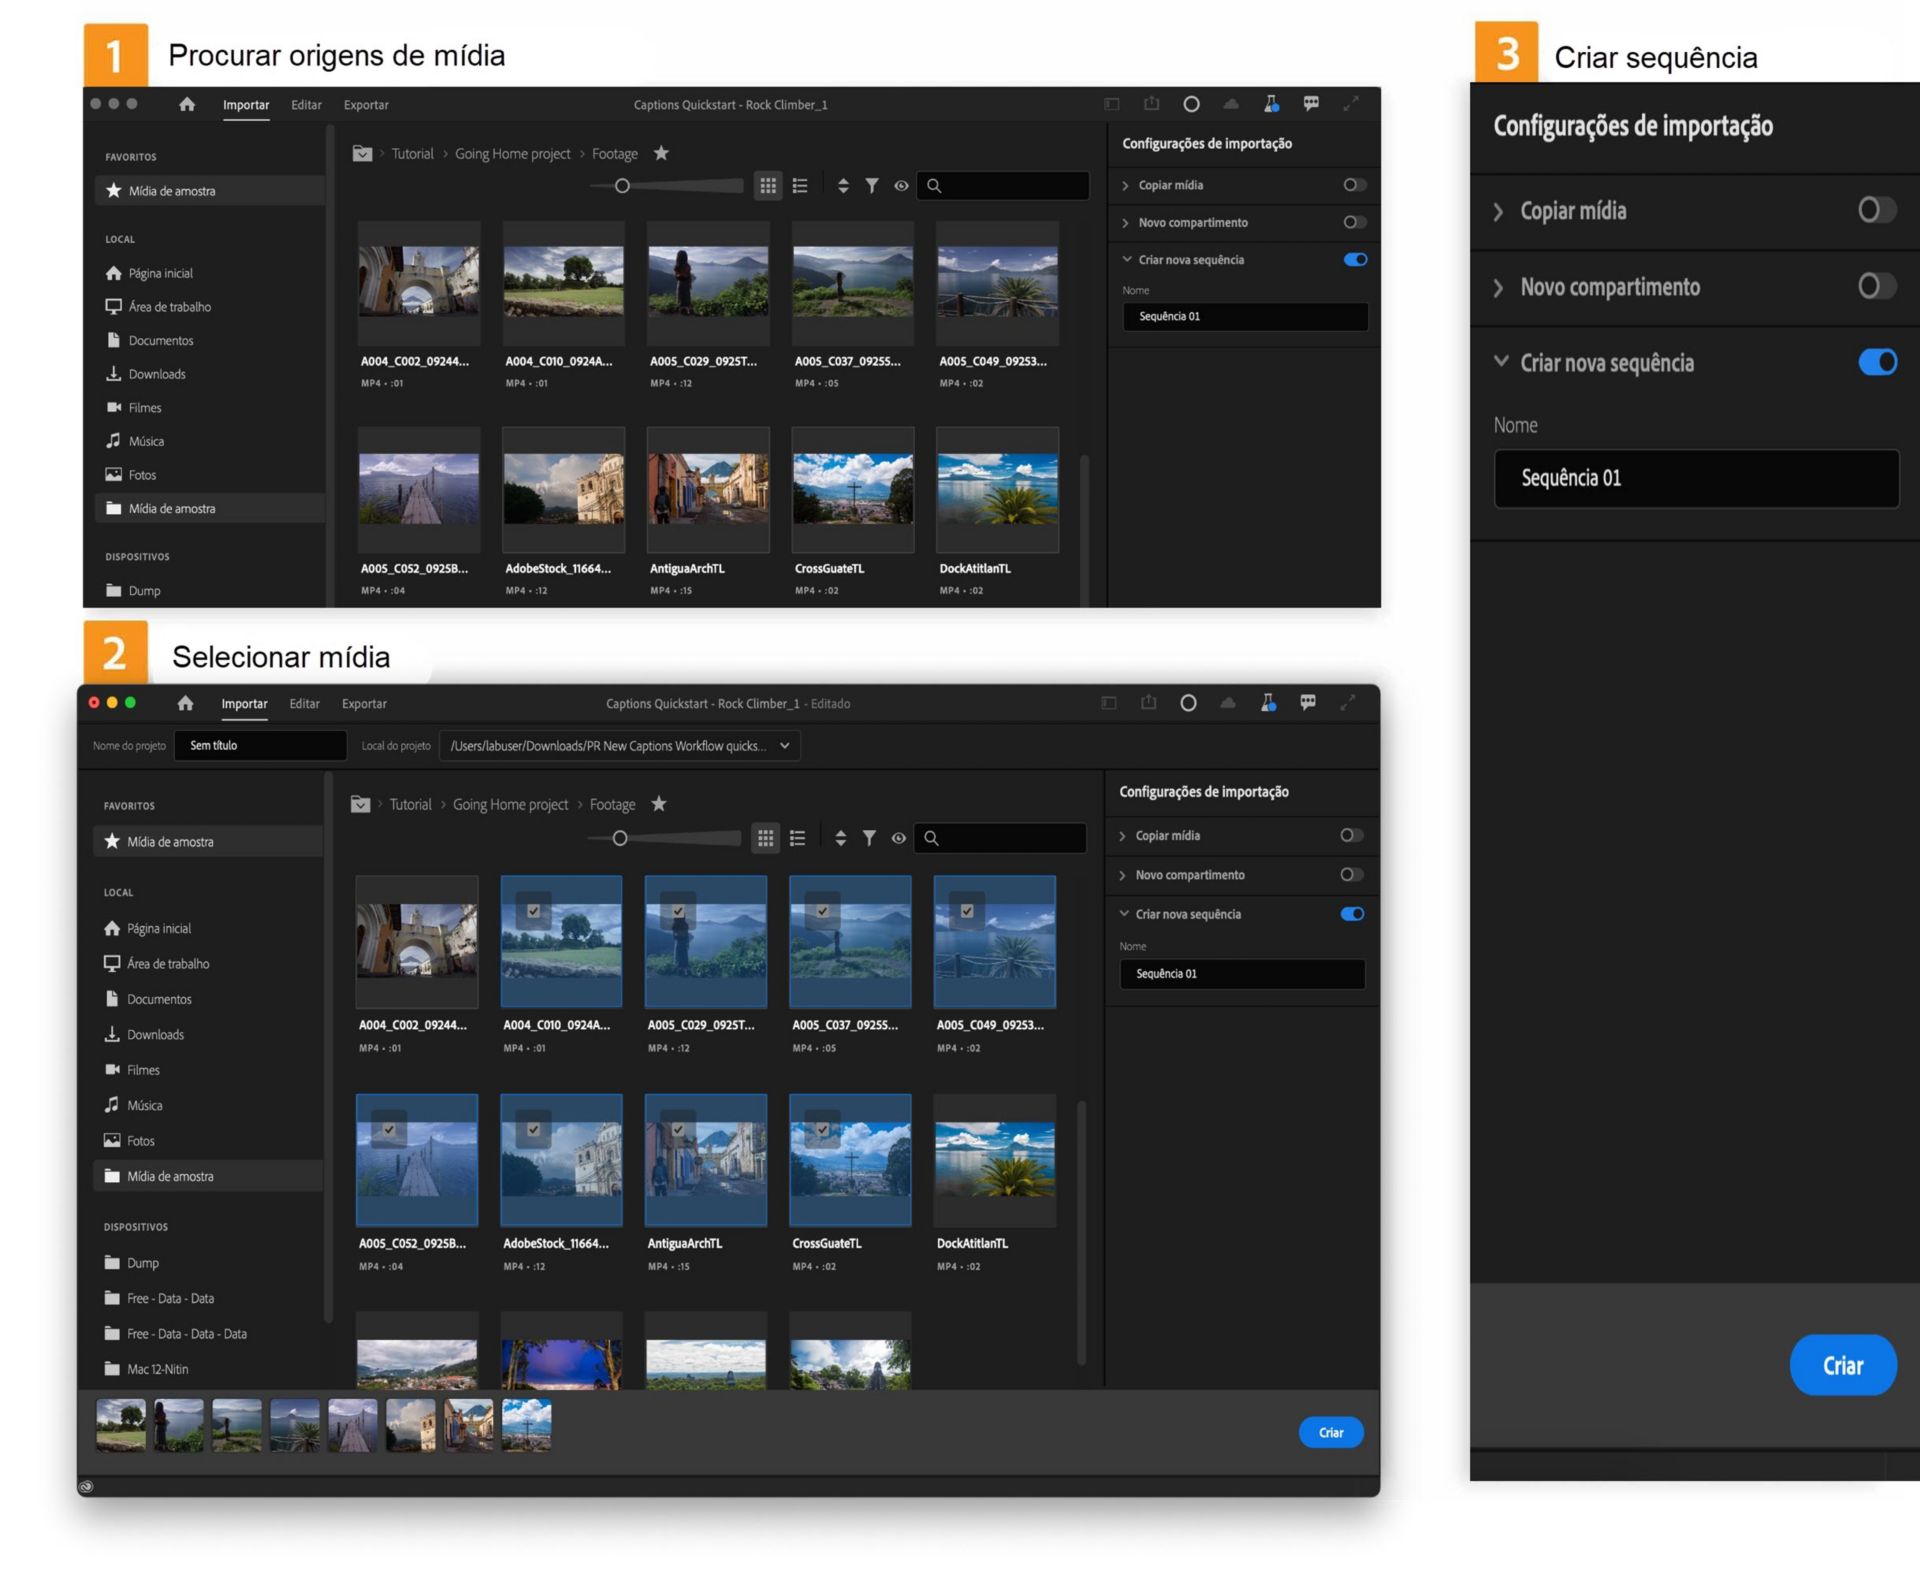Click the Home icon in top toolbar

[186, 104]
